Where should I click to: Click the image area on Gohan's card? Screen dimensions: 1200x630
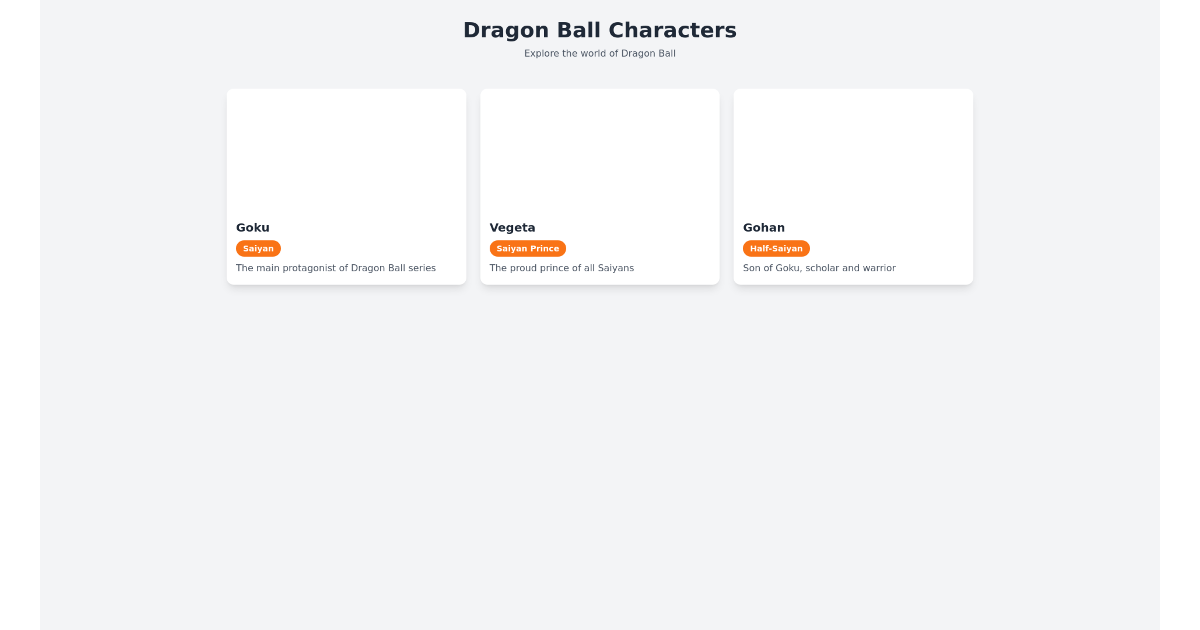(x=853, y=148)
